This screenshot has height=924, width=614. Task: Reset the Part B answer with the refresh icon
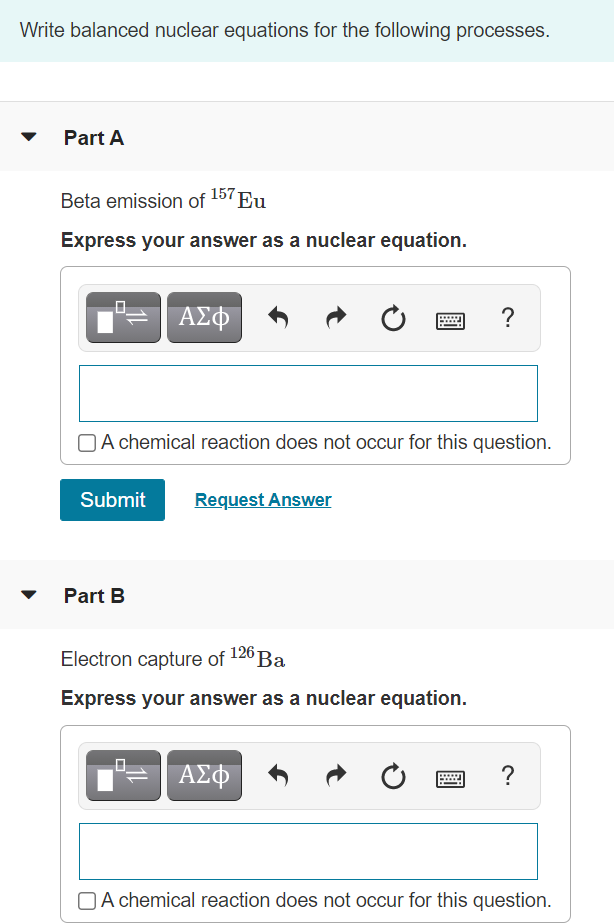(393, 776)
